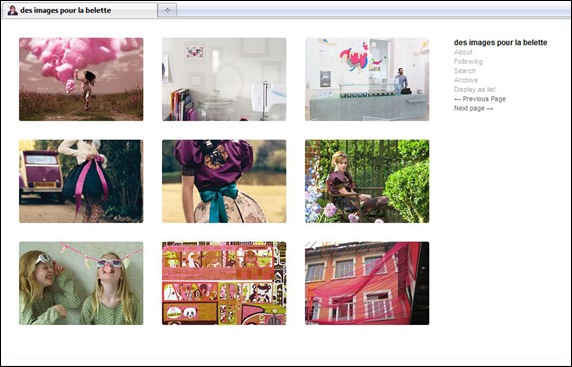This screenshot has height=367, width=572.
Task: Open the white room sewing machine thumbnail
Action: tap(224, 79)
